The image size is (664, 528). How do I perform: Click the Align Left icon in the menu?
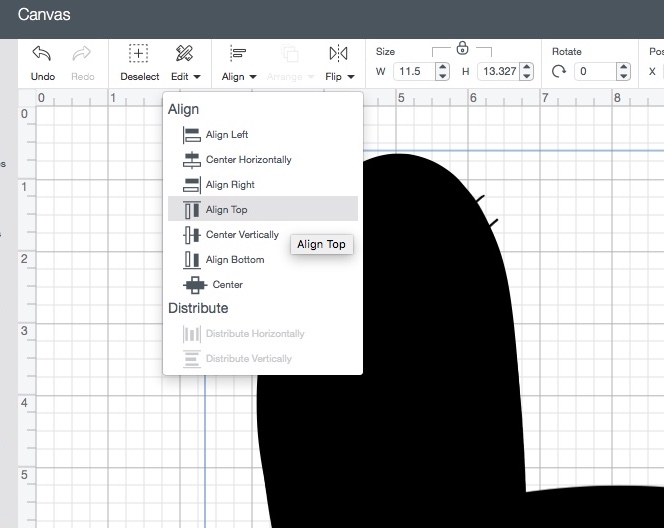pyautogui.click(x=191, y=135)
